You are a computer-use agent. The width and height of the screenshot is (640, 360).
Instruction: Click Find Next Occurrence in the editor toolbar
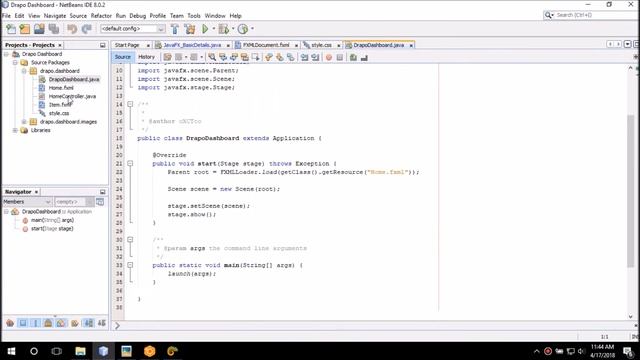(234, 58)
